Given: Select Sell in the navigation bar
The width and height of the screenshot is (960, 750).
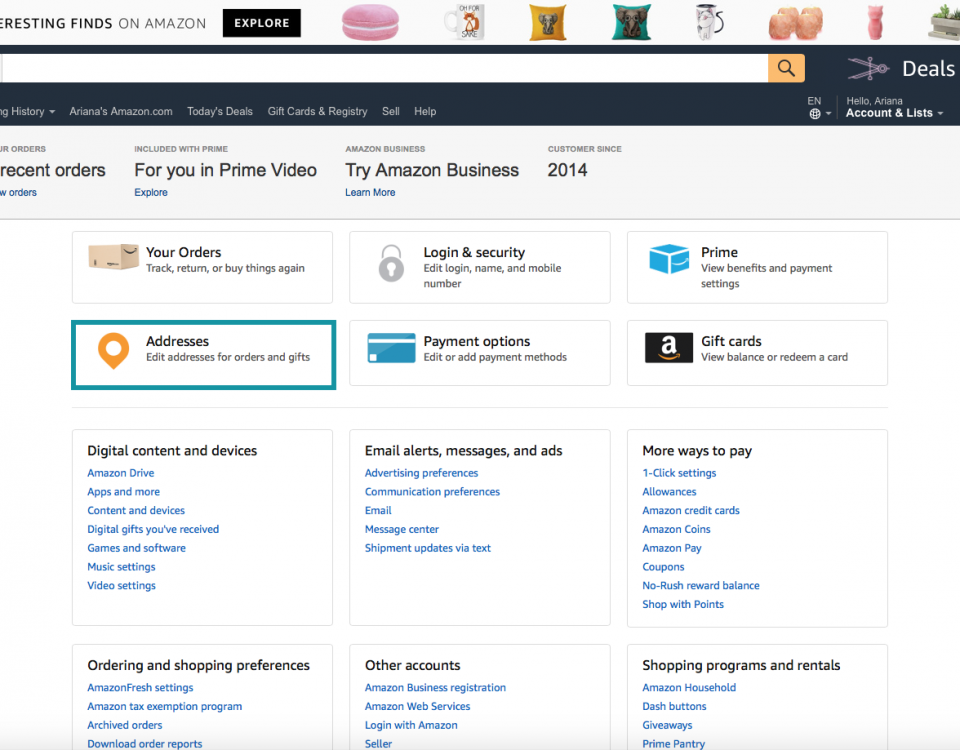Looking at the screenshot, I should (391, 111).
